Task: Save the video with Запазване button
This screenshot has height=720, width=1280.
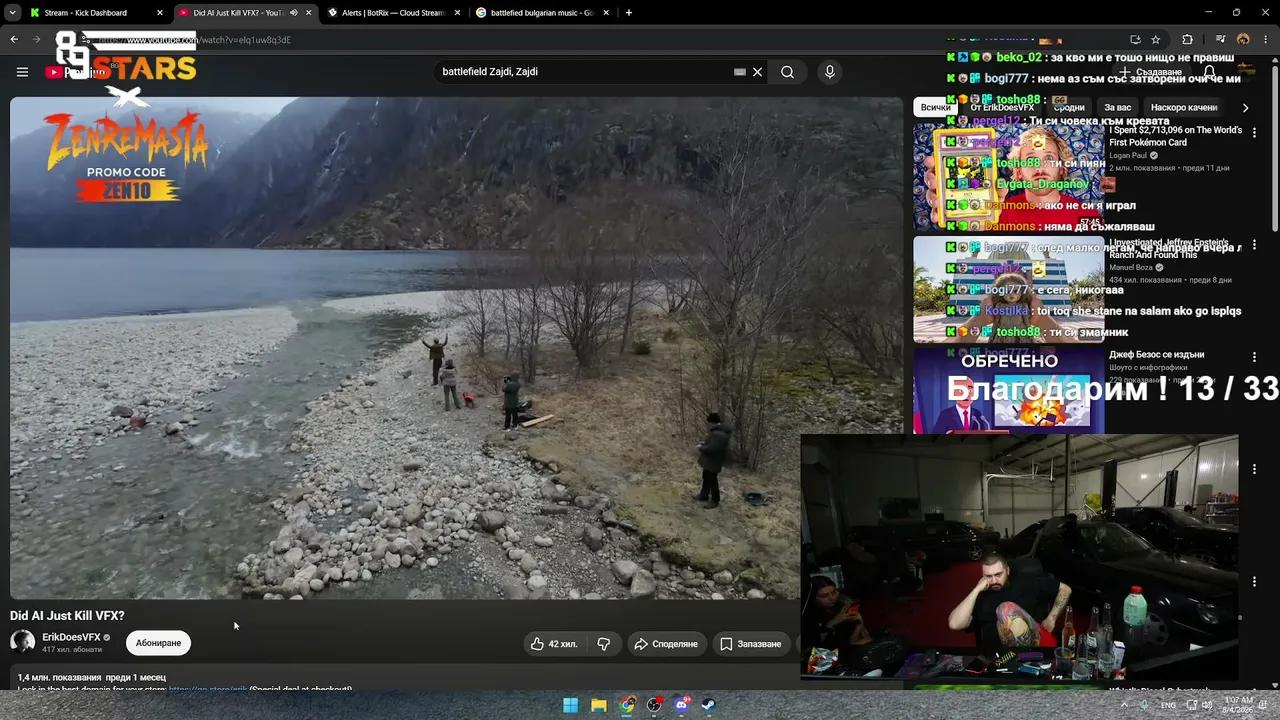Action: [x=751, y=644]
